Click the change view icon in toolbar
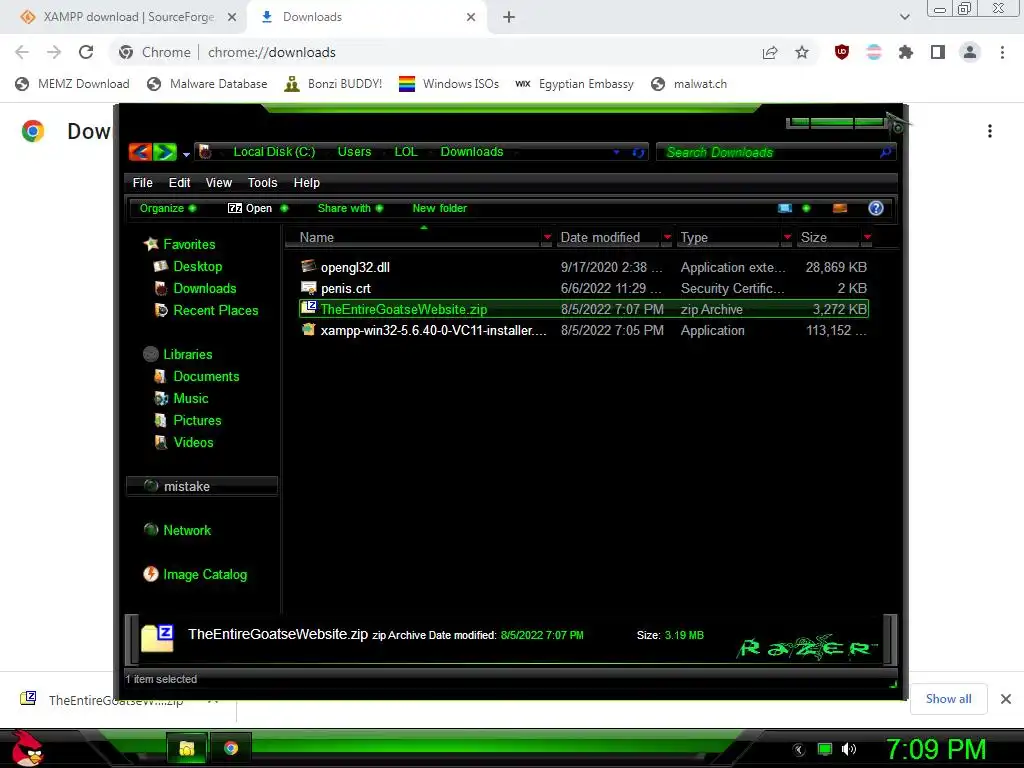This screenshot has width=1024, height=768. pos(785,208)
